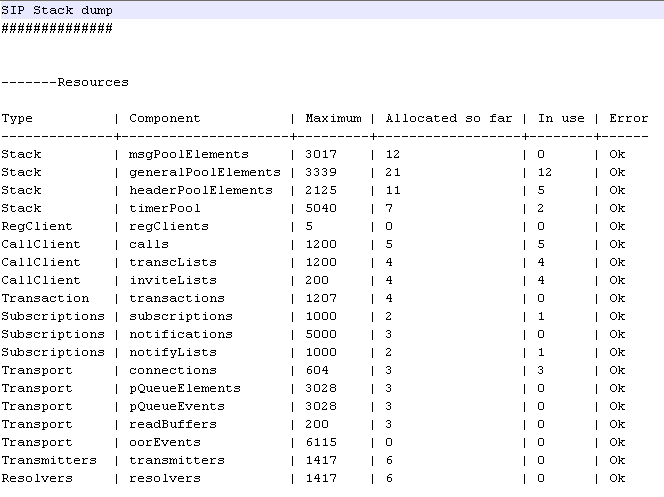The image size is (664, 497).
Task: Click the Subscriptions type cell of notifications row
Action: [x=53, y=334]
